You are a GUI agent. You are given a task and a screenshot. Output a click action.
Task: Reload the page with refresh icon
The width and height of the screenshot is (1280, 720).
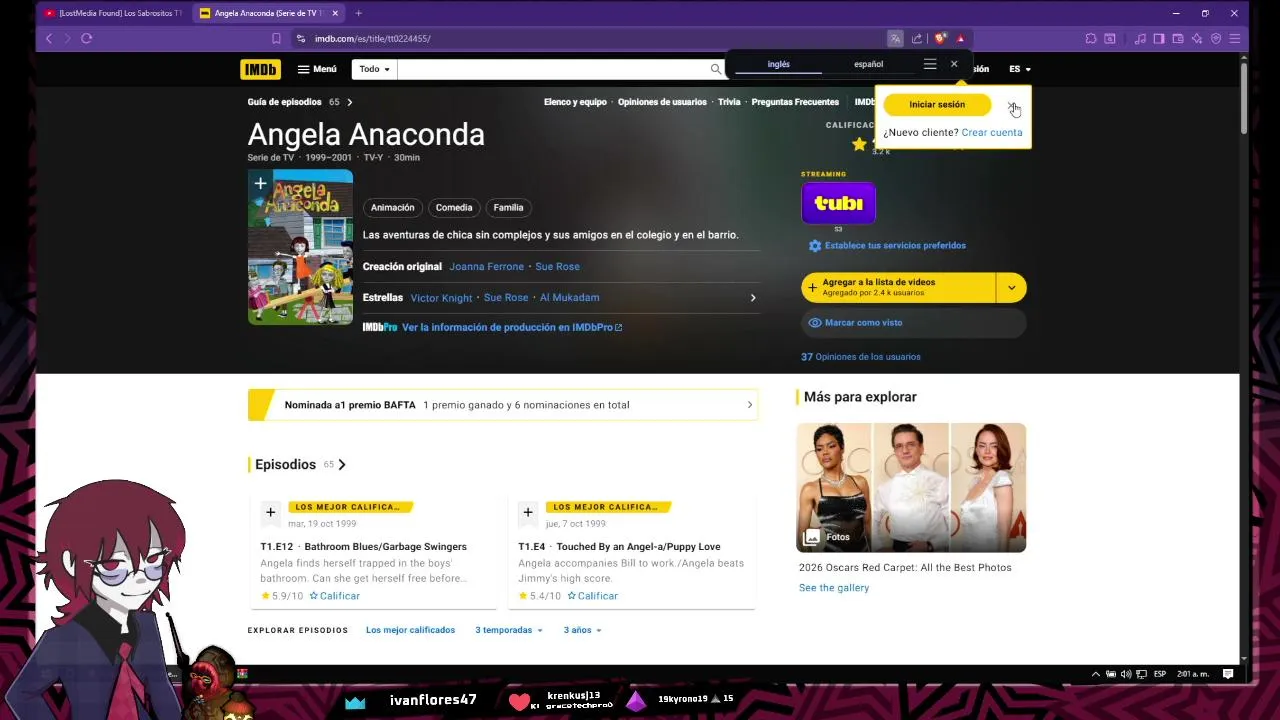point(87,38)
